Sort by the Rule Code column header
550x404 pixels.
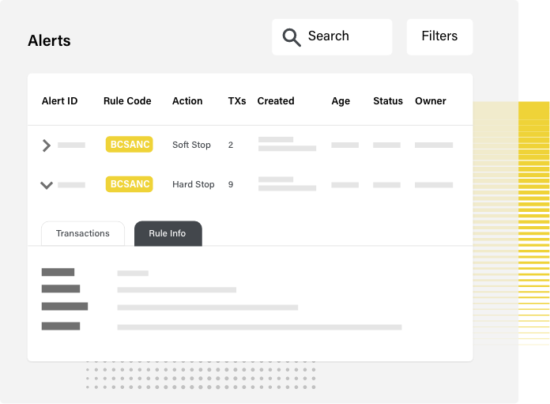(x=127, y=101)
